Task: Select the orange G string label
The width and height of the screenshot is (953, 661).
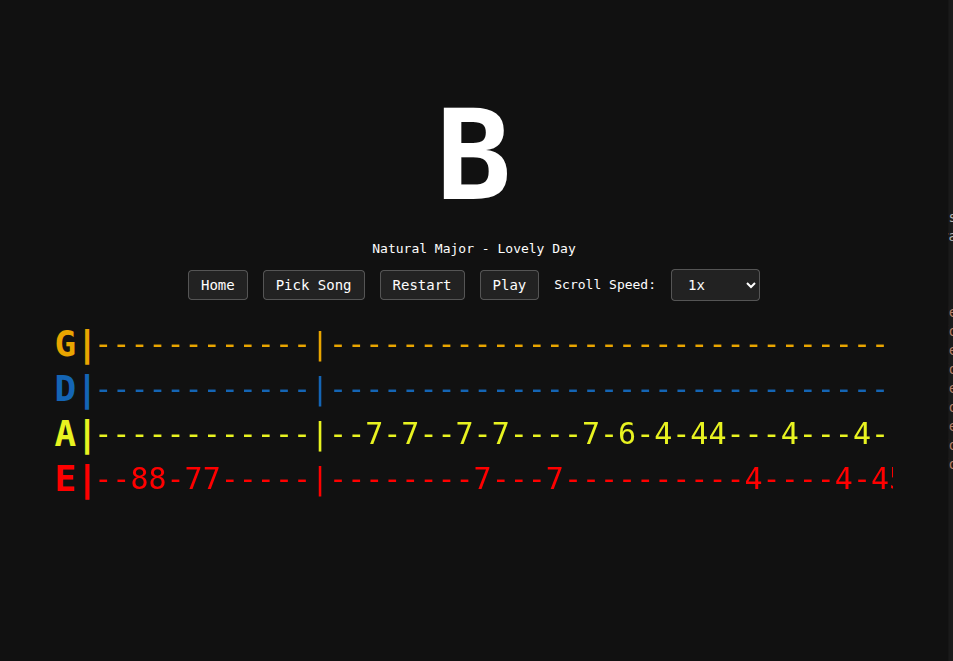Action: click(66, 344)
